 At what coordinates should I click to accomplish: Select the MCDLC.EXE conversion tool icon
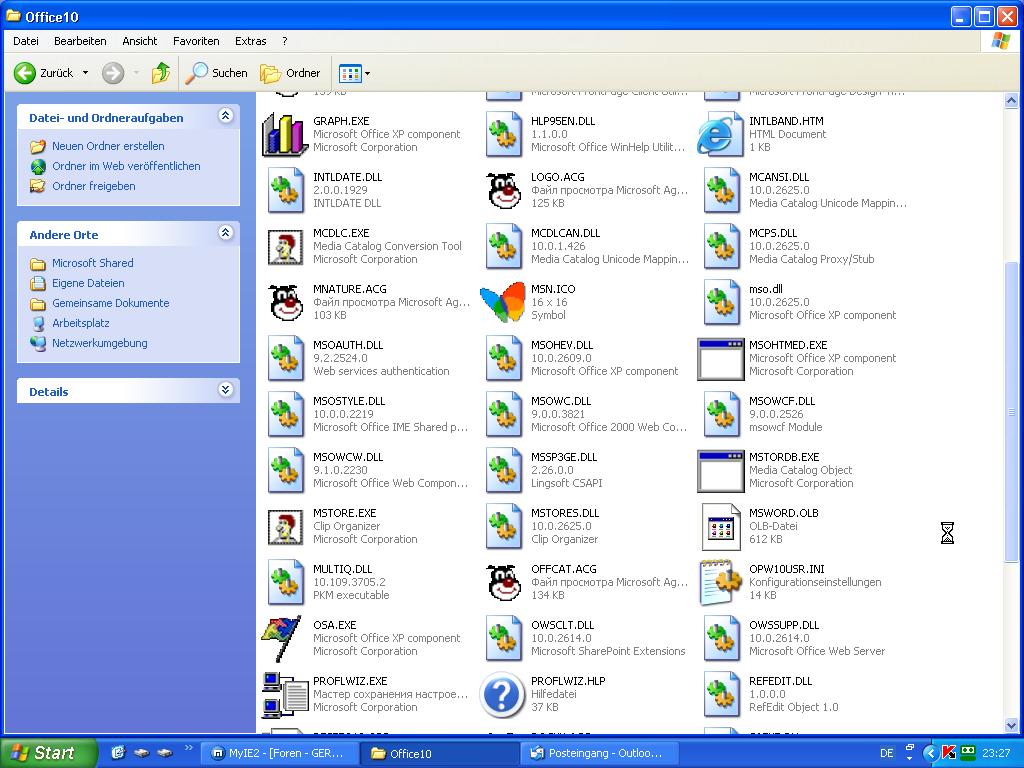285,246
